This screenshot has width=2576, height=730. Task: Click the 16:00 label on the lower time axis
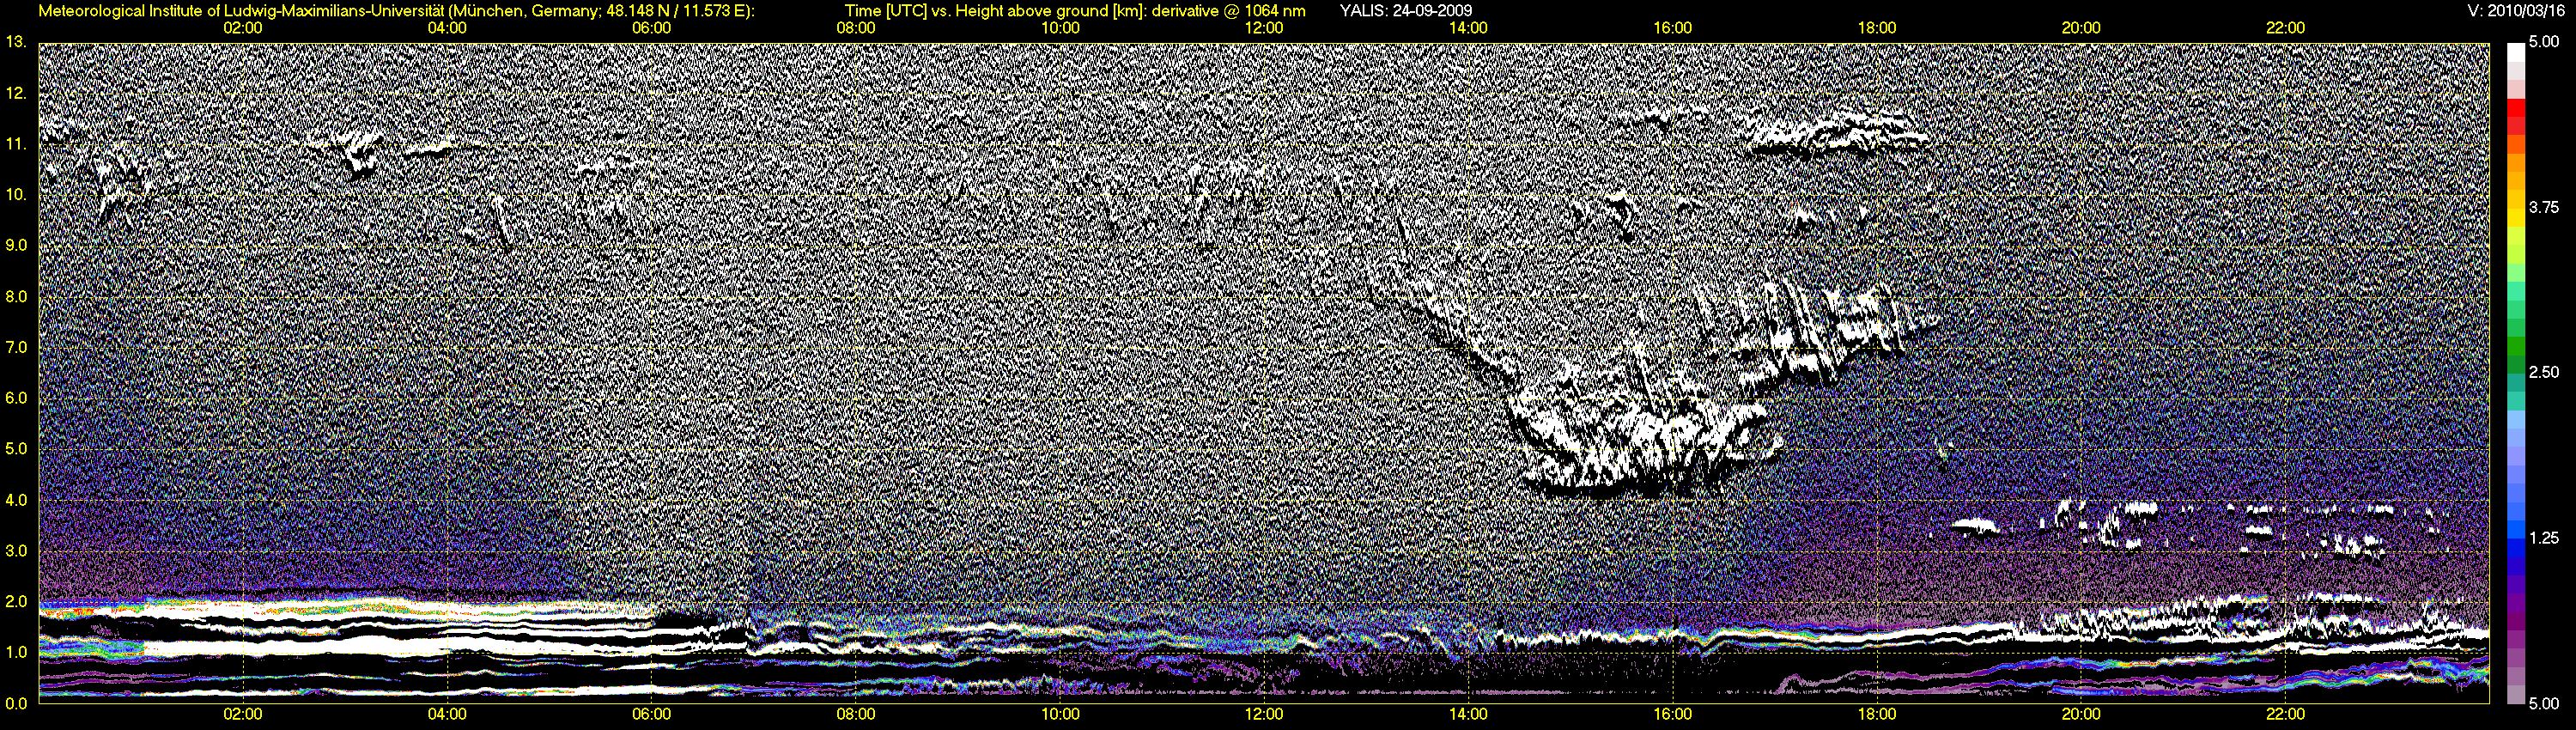coord(1673,714)
